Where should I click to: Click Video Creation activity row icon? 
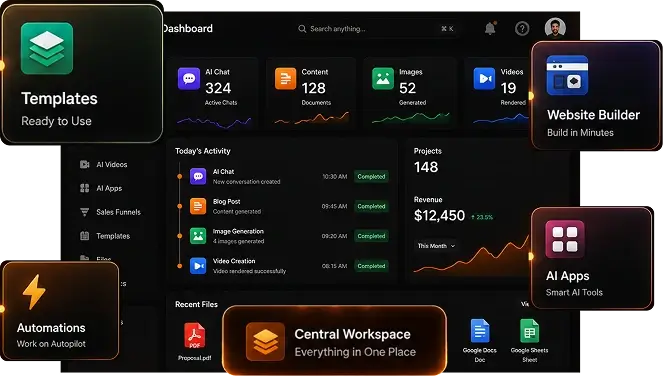198,266
